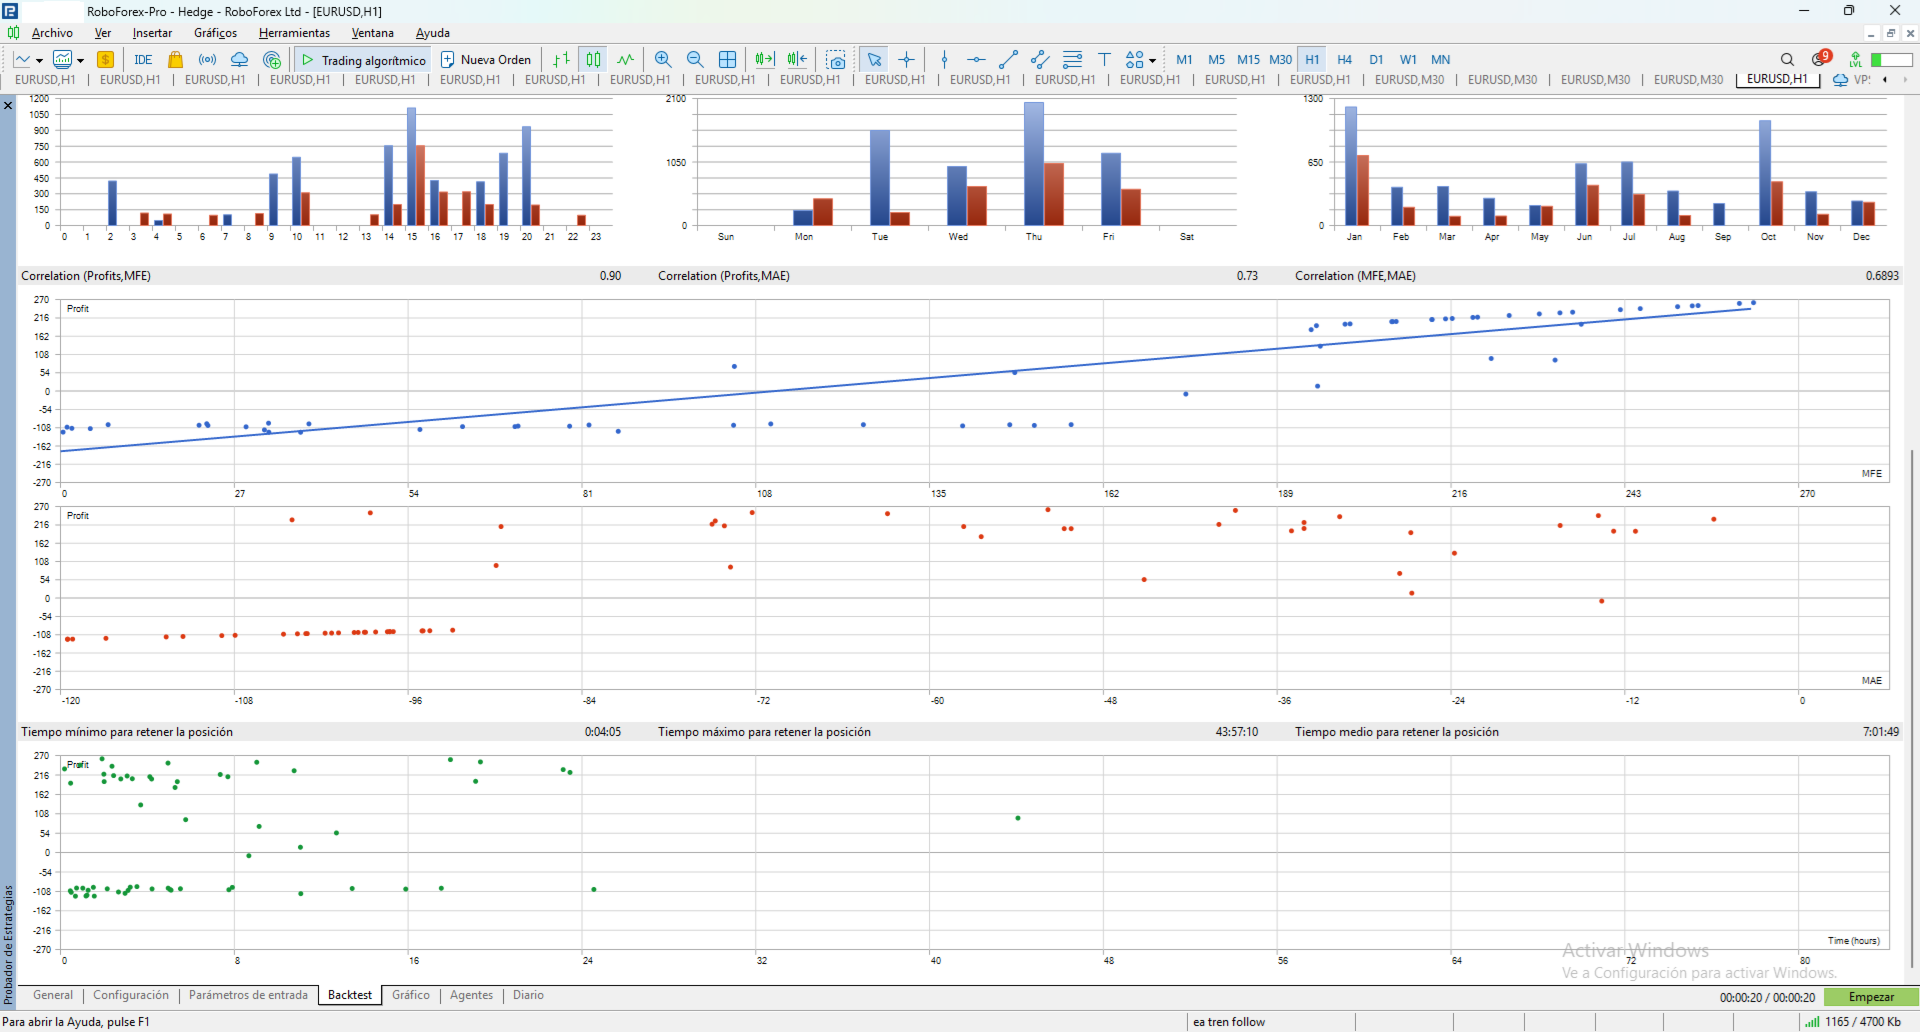
Task: Open the line chart window icon
Action: point(23,60)
